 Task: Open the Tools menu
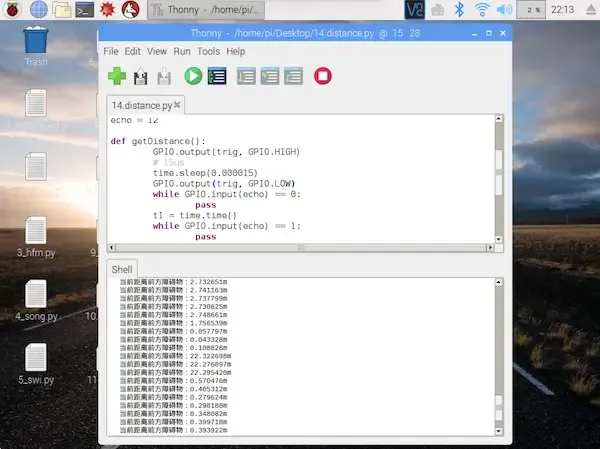point(208,51)
